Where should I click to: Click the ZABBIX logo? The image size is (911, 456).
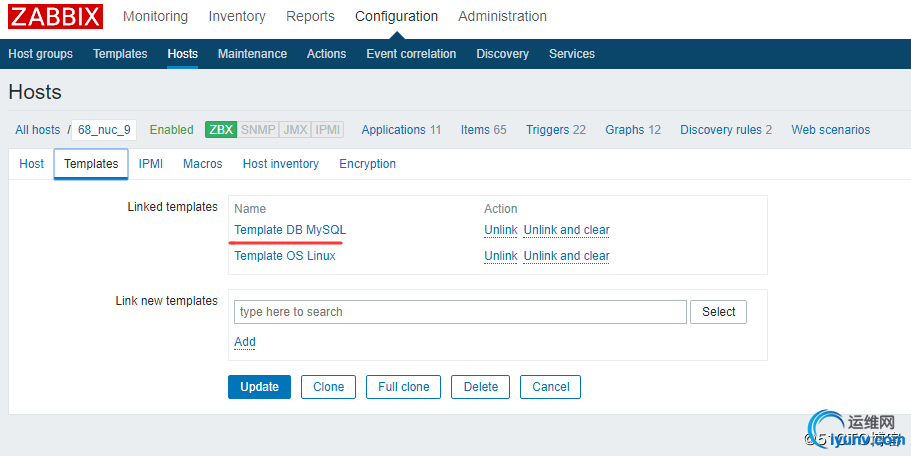point(56,17)
